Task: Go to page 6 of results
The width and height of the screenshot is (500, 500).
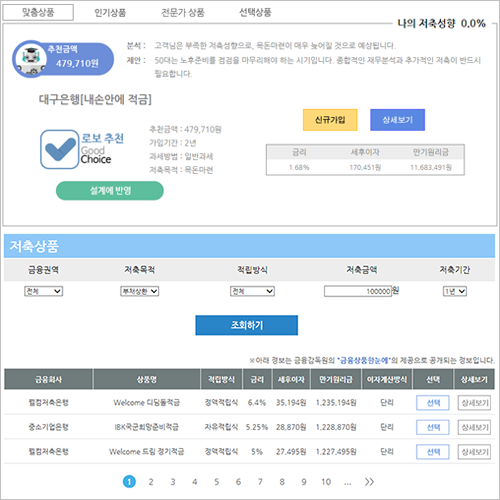Action: click(x=238, y=482)
